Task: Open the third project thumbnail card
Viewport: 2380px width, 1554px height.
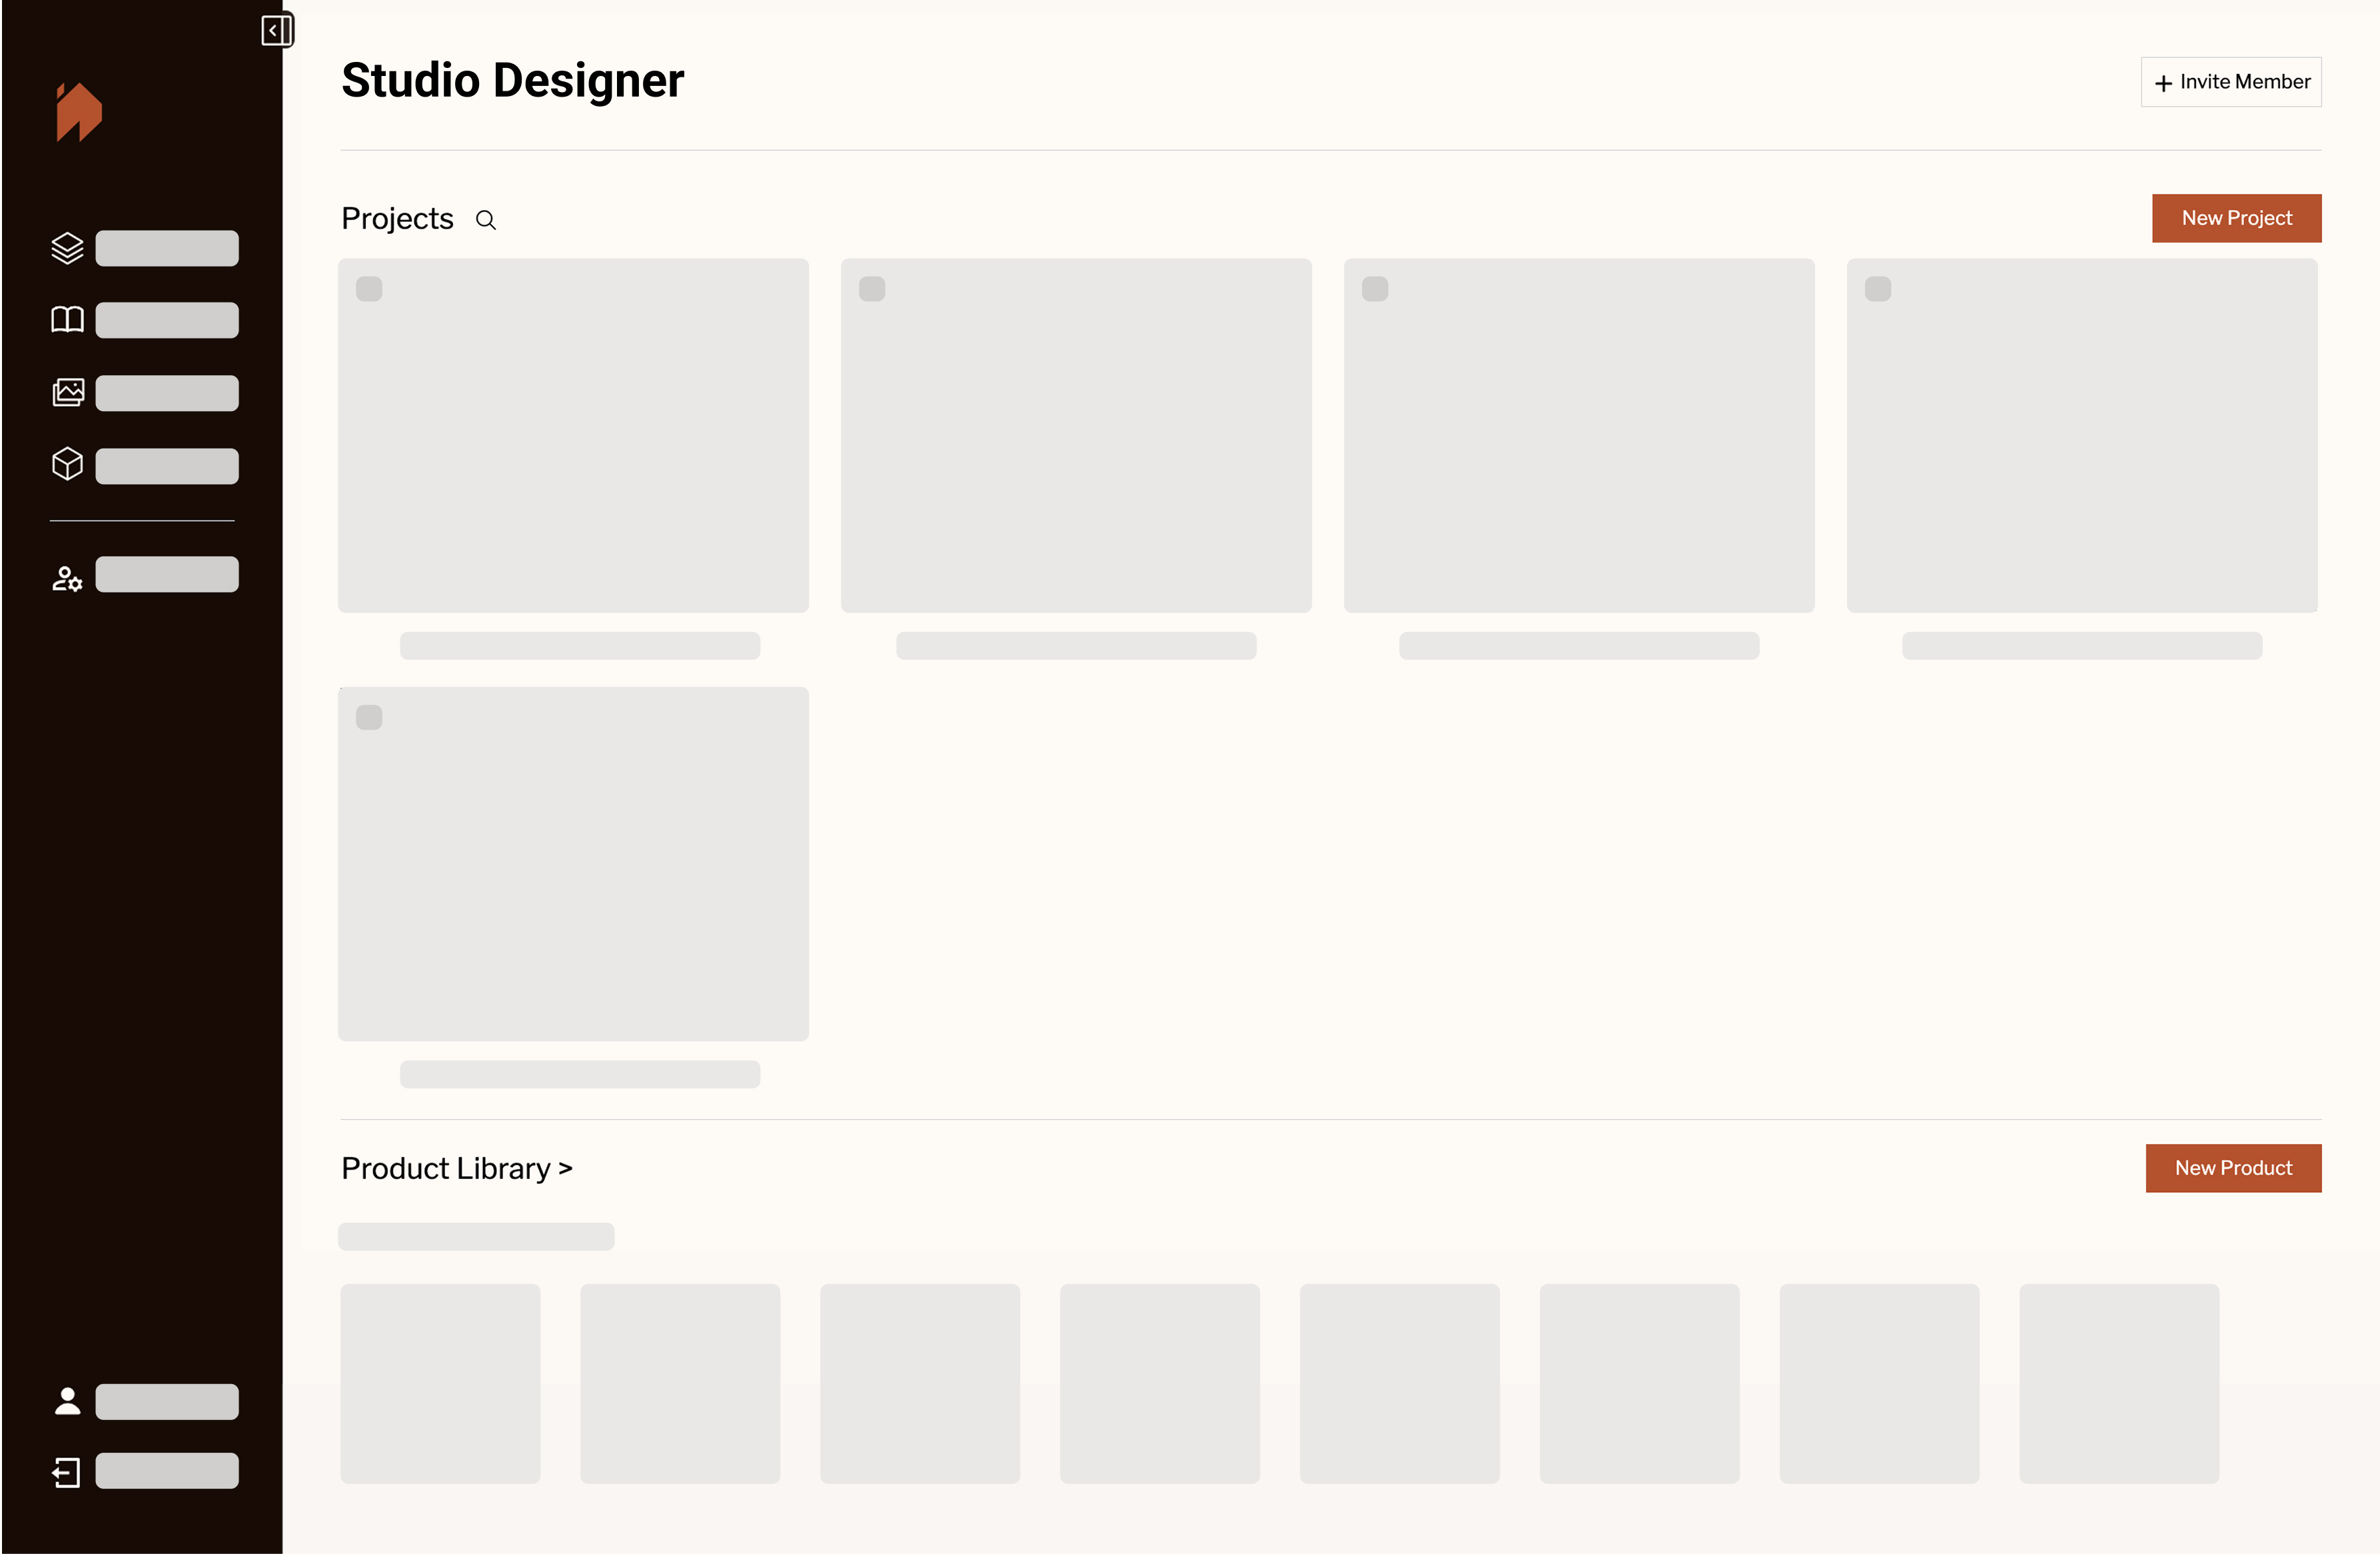Action: 1579,435
